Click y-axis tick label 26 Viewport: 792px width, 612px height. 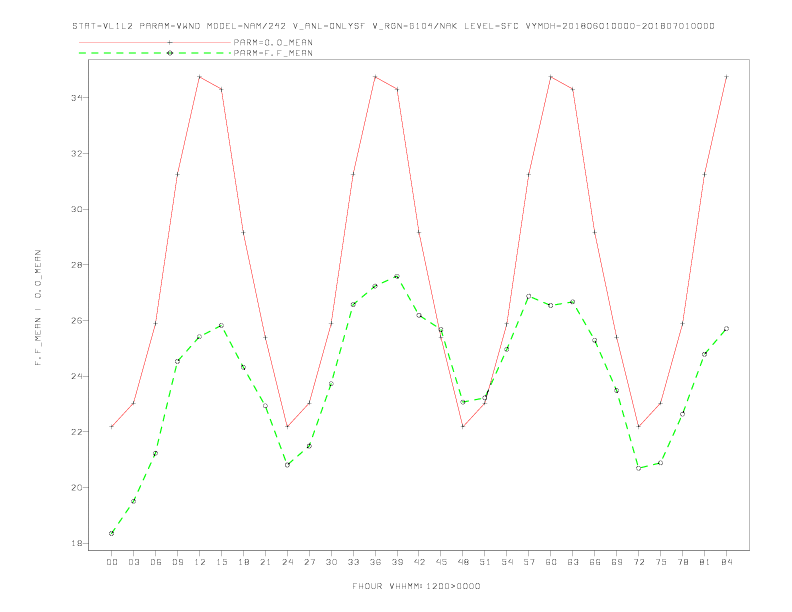[77, 321]
